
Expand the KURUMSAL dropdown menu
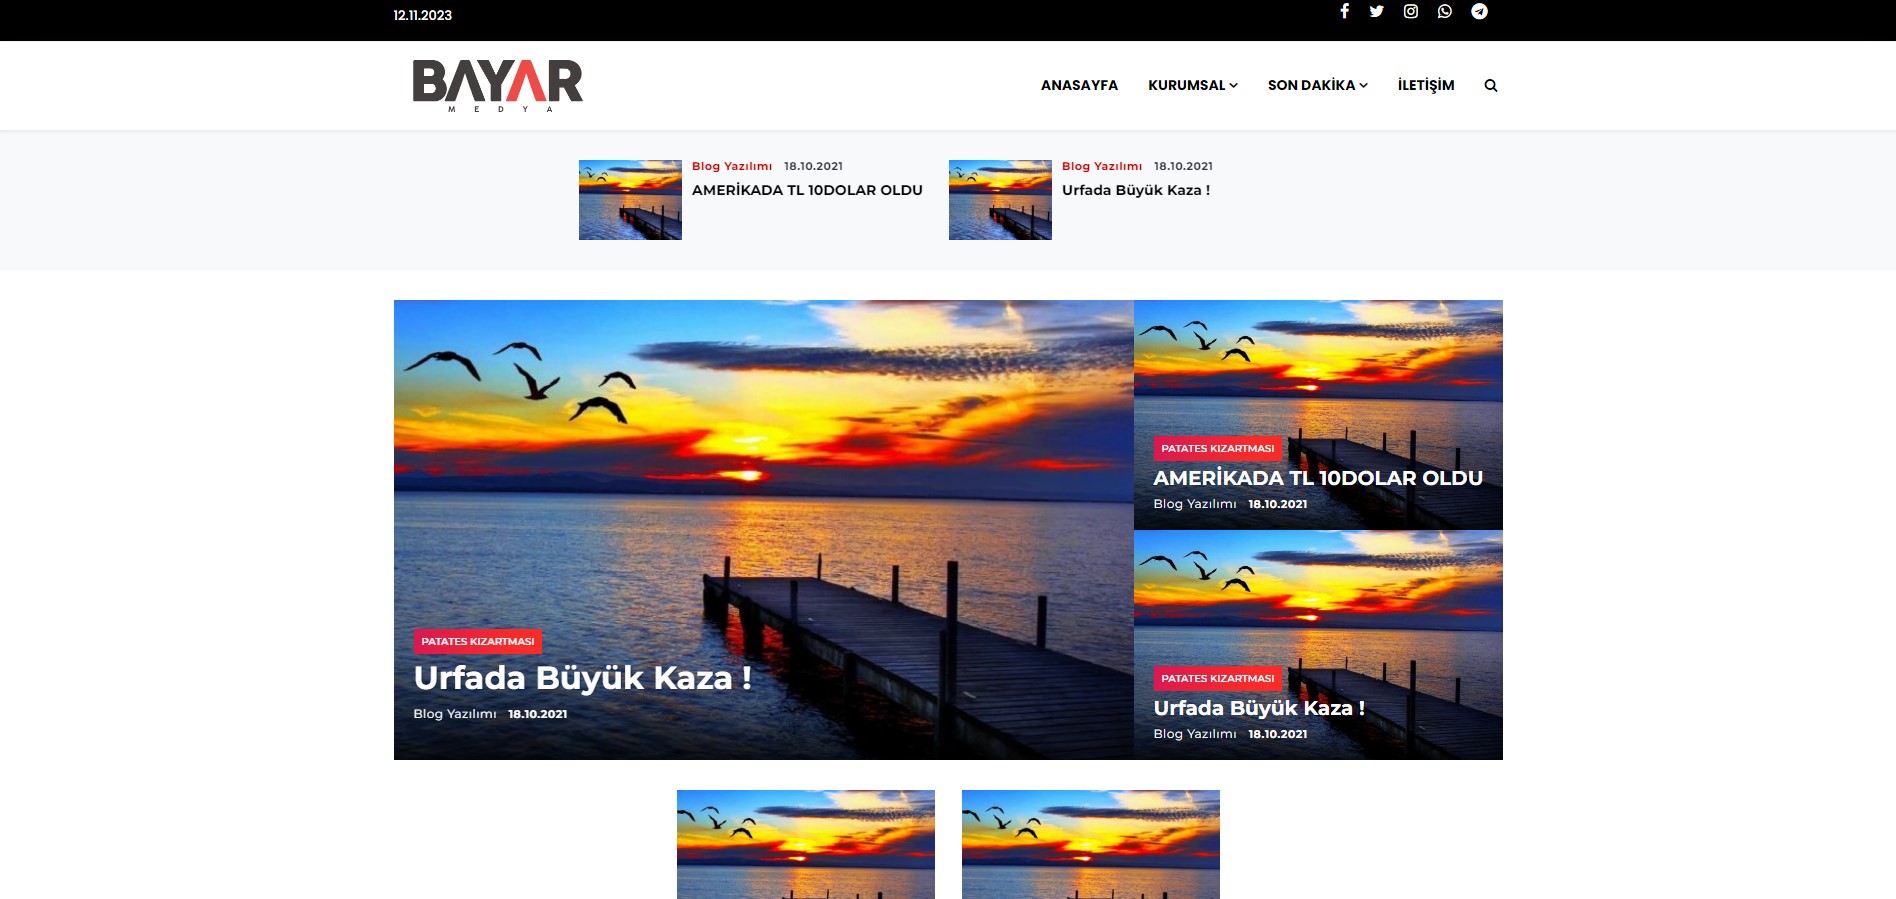1193,85
